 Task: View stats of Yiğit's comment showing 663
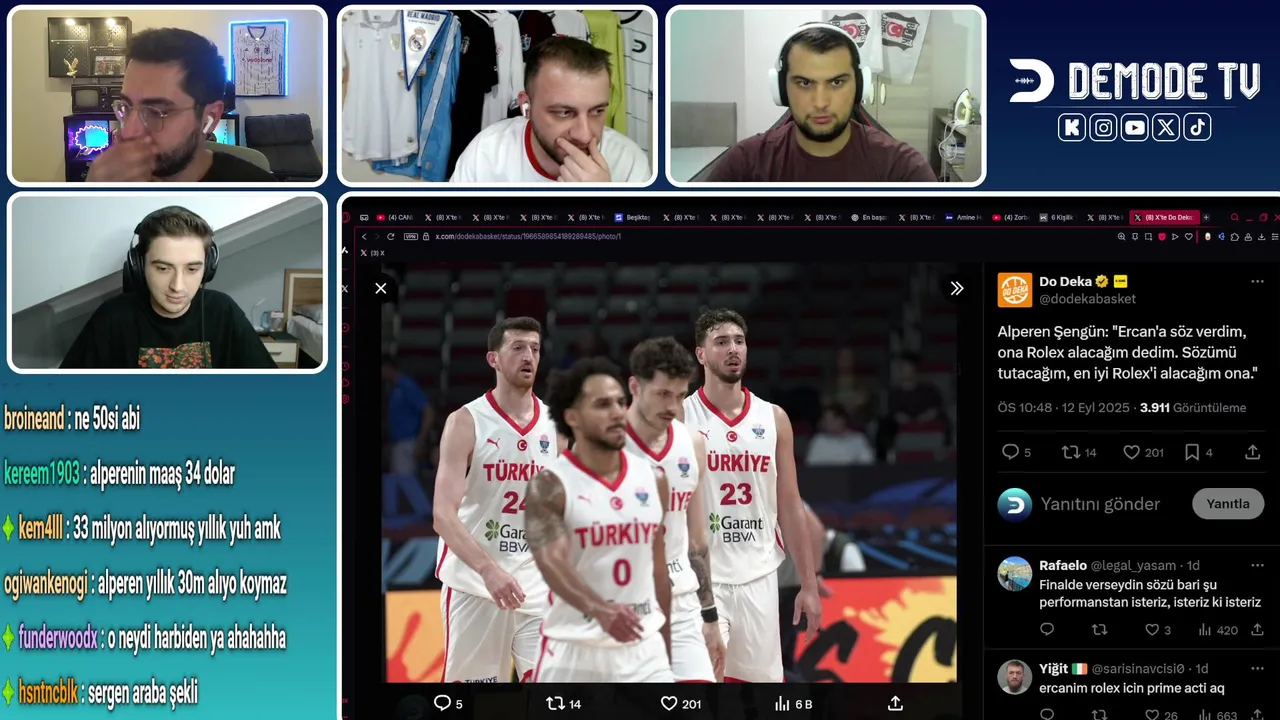coord(1217,714)
